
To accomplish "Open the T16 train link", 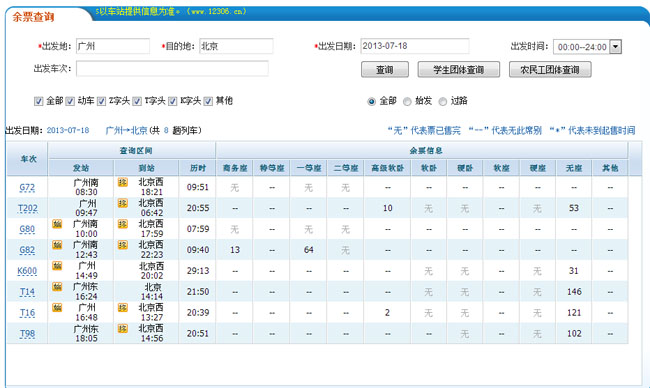I will pos(27,313).
